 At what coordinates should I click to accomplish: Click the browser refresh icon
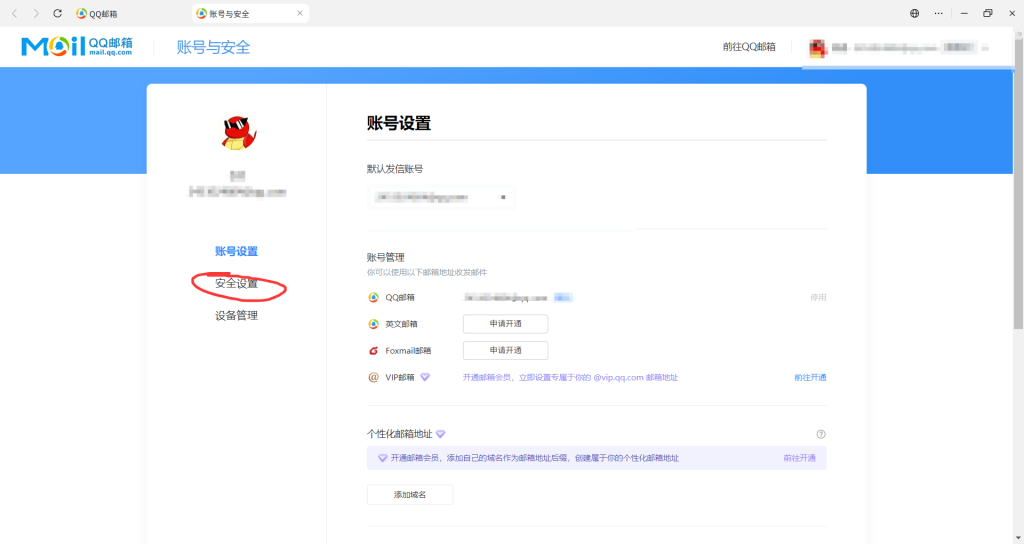coord(57,13)
